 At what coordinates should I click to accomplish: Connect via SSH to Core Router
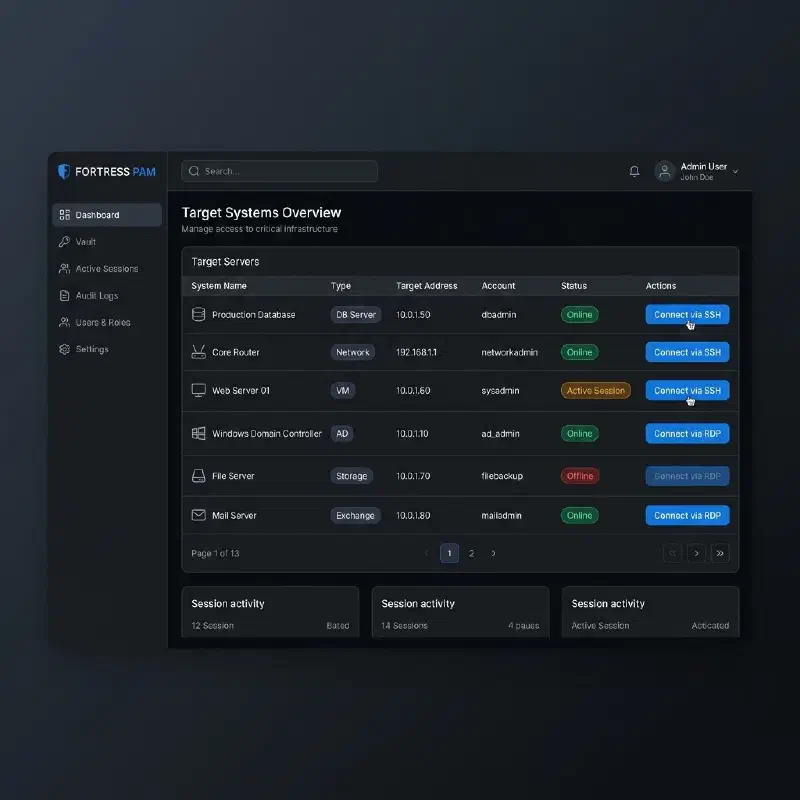[x=687, y=352]
